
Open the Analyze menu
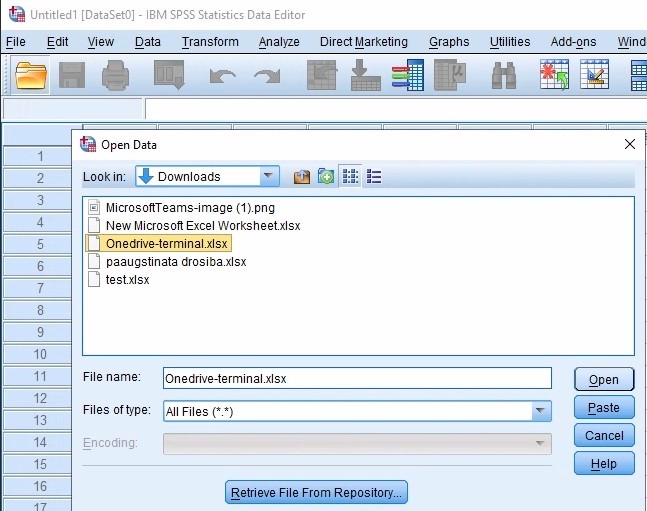click(x=279, y=42)
